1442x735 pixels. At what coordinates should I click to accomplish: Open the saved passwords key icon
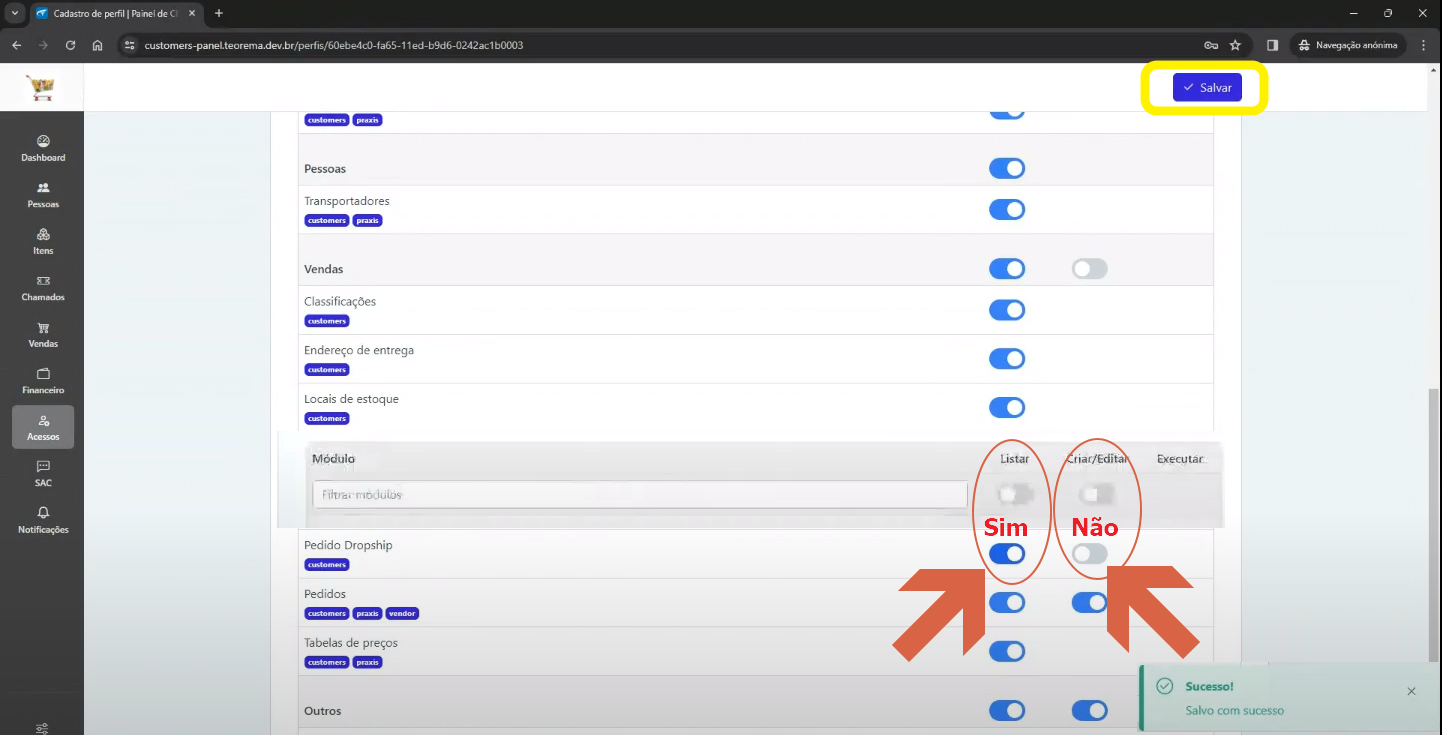pyautogui.click(x=1210, y=45)
